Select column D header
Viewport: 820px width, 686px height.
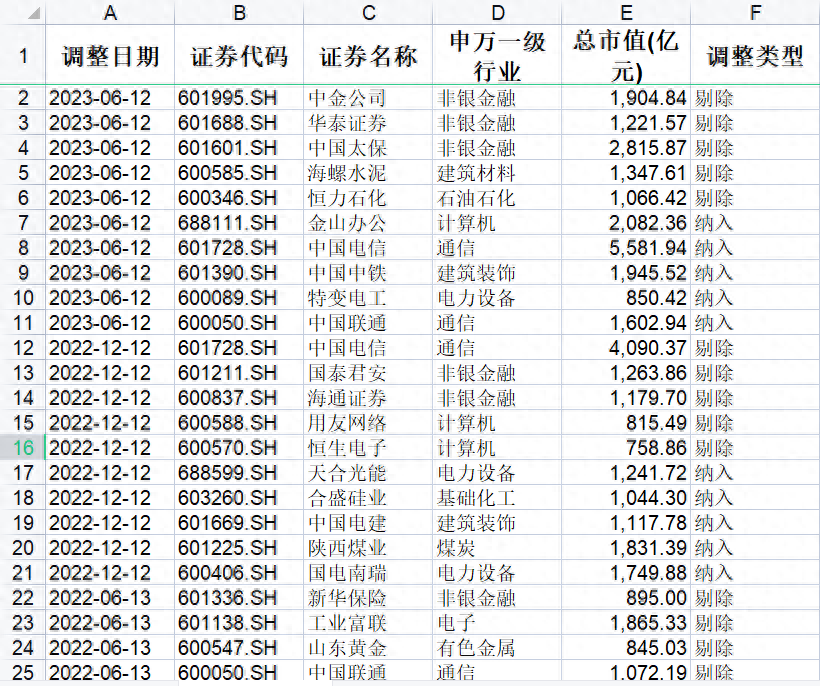point(497,13)
